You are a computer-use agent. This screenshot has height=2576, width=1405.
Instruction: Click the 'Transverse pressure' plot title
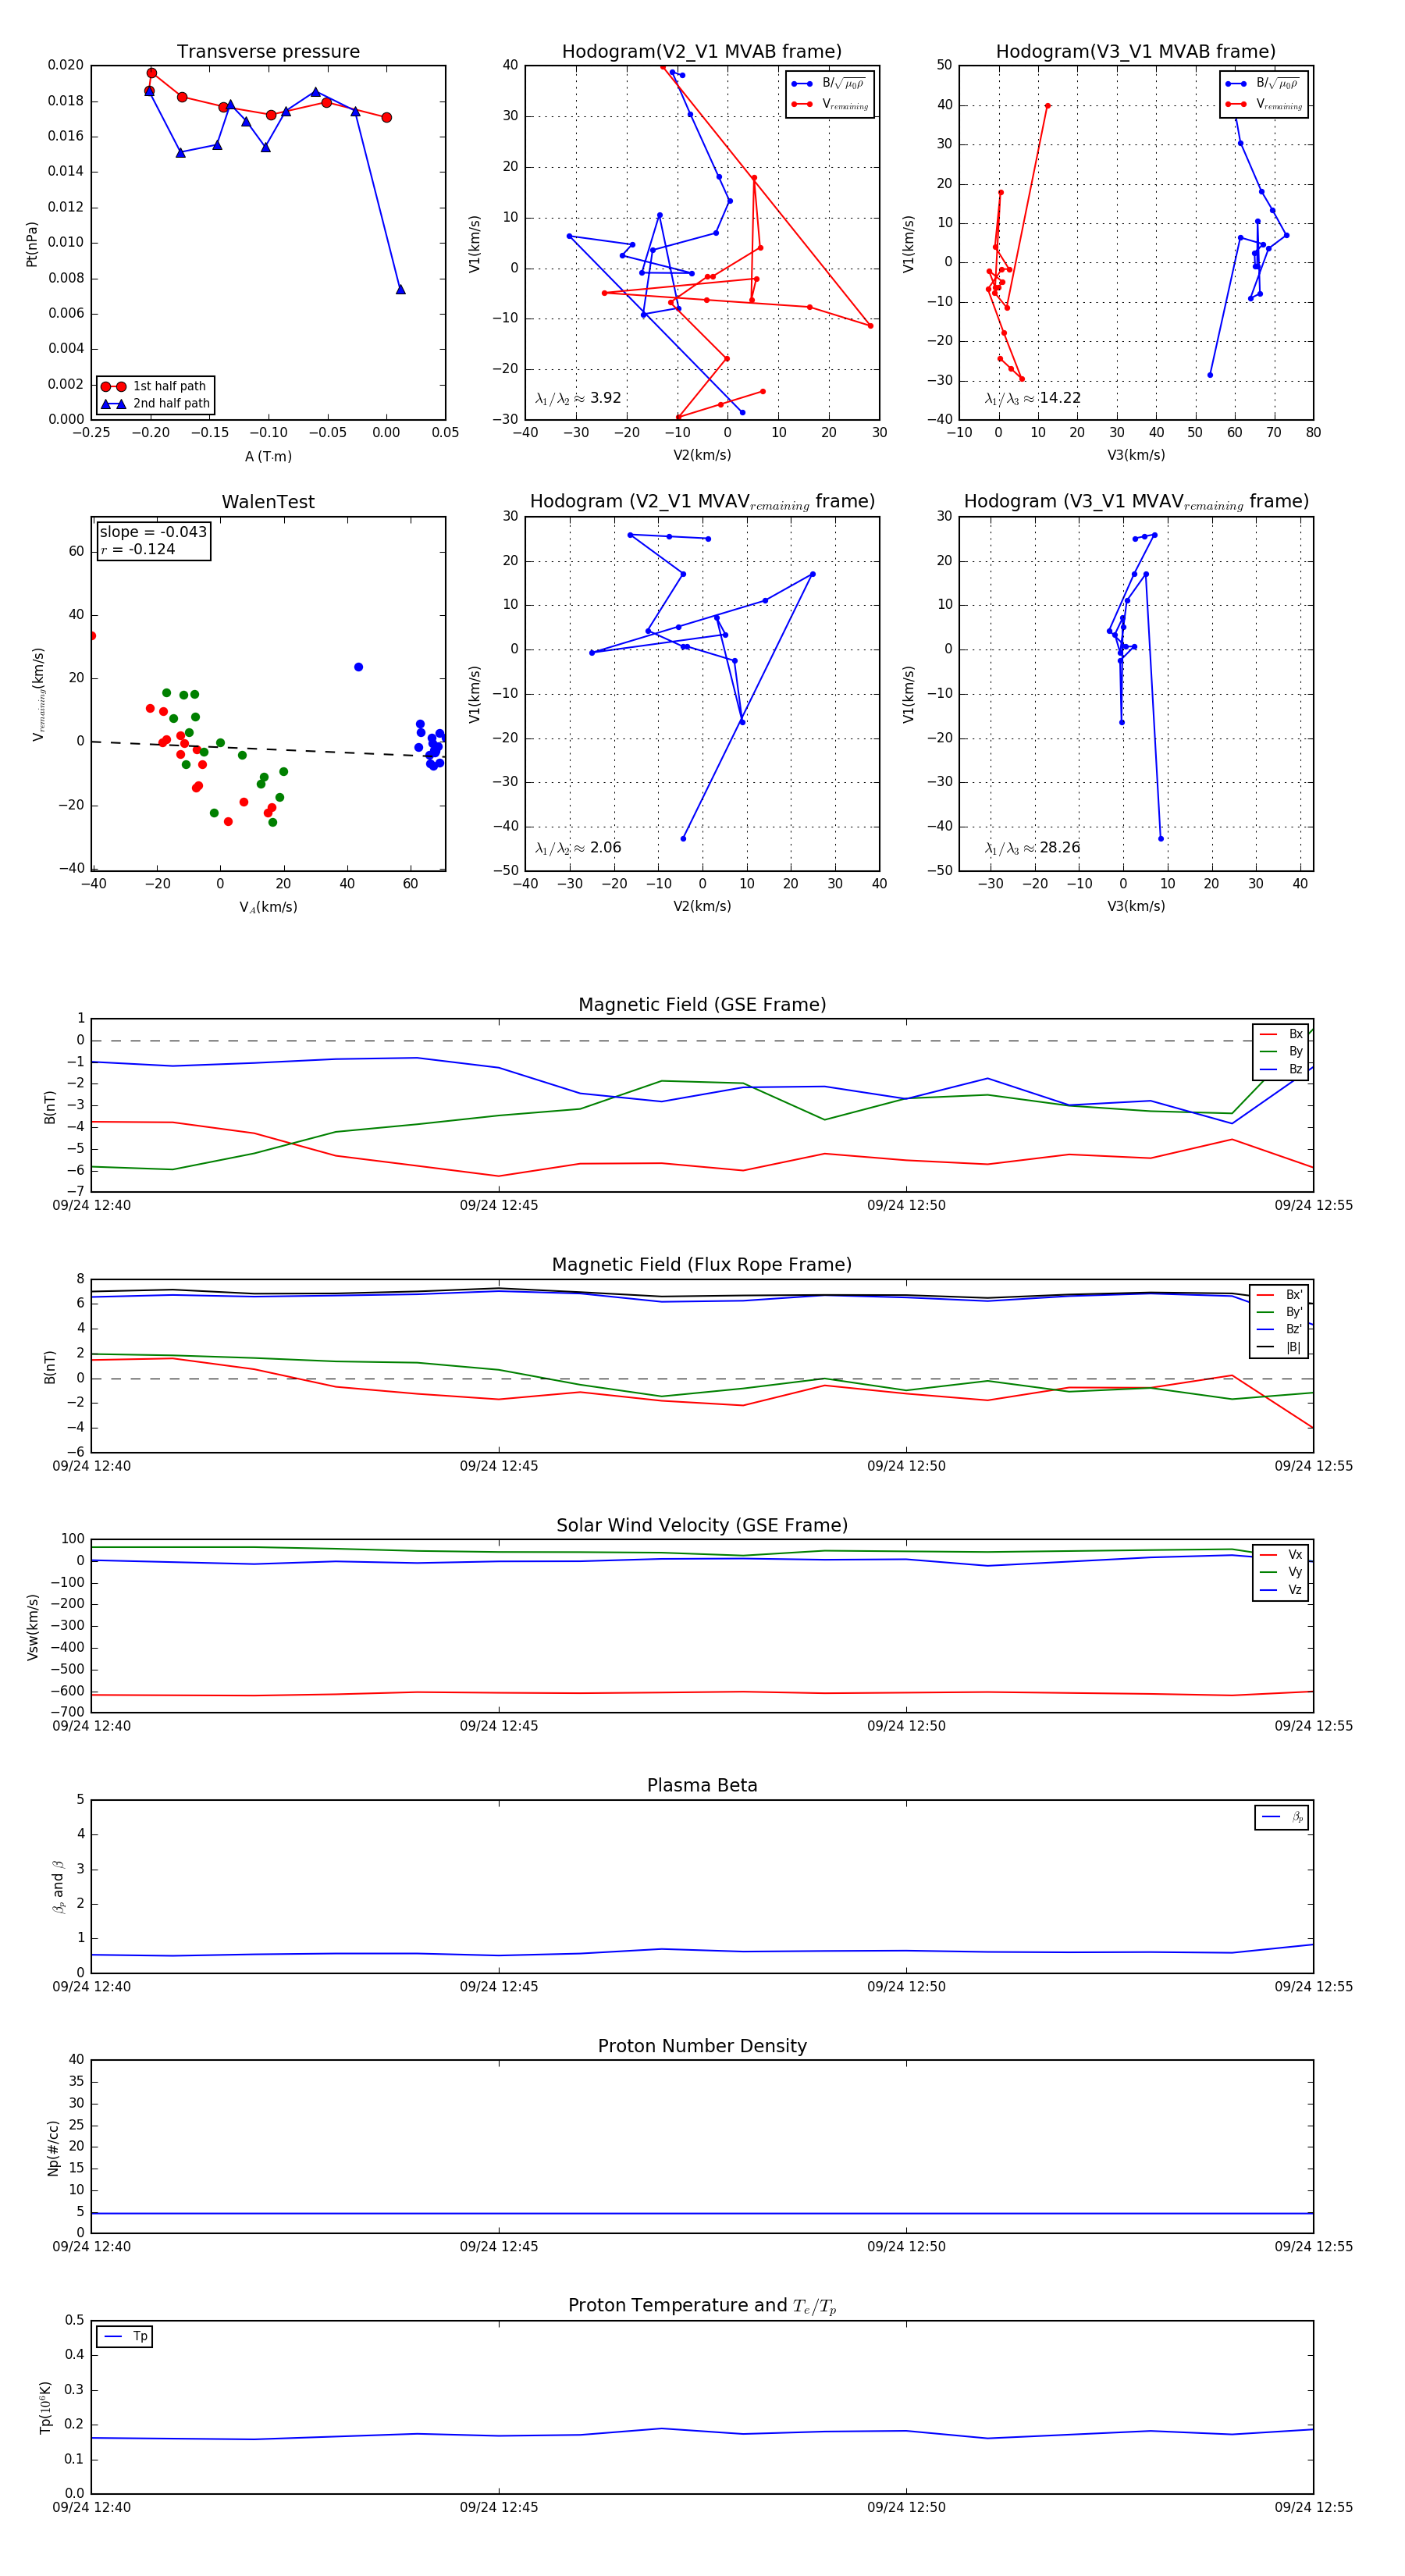click(268, 52)
